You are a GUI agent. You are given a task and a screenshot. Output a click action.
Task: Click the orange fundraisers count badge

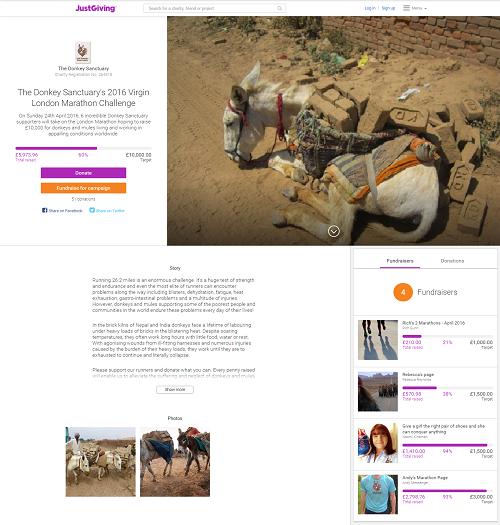point(403,292)
